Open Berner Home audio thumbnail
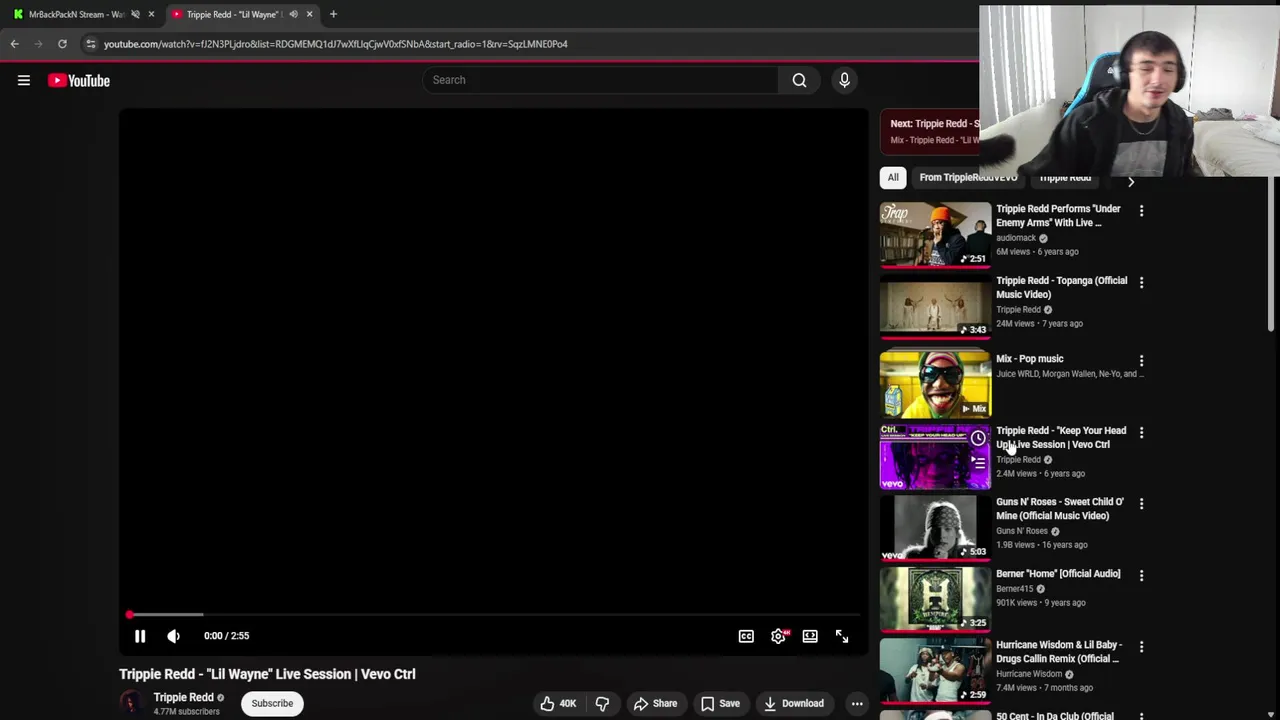Viewport: 1280px width, 720px height. click(935, 599)
